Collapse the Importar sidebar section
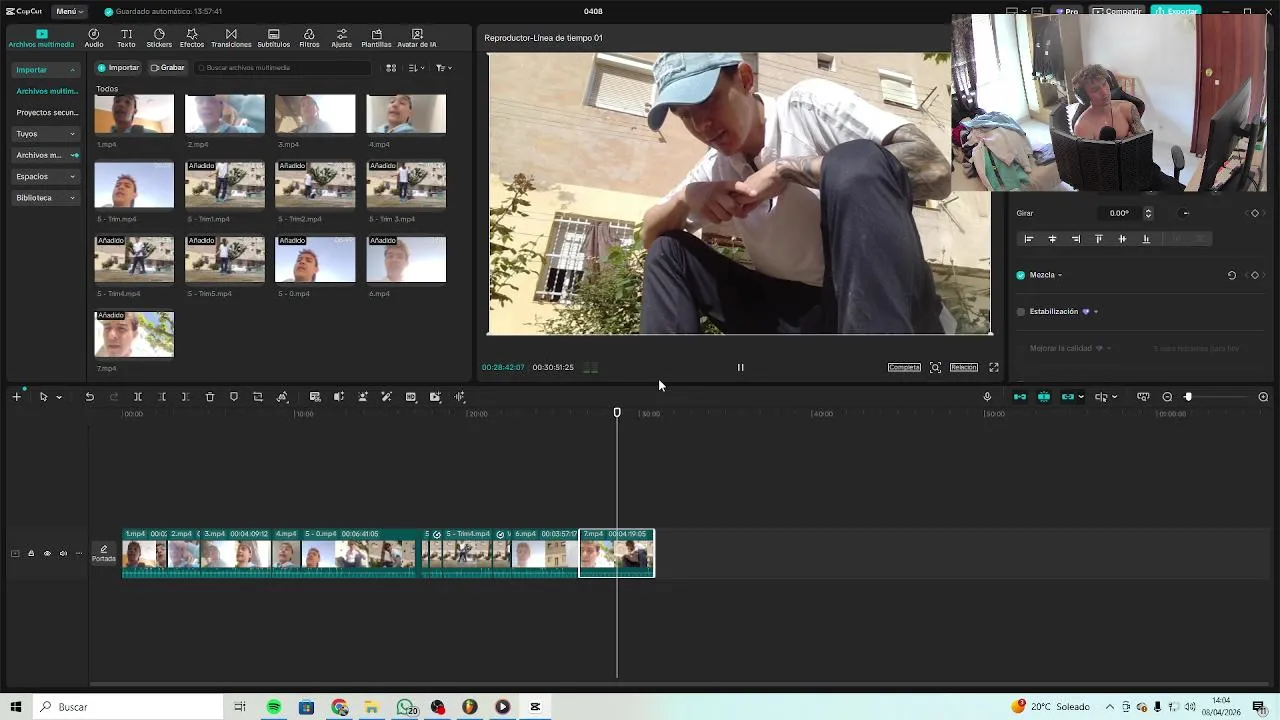This screenshot has width=1280, height=720. pyautogui.click(x=46, y=70)
